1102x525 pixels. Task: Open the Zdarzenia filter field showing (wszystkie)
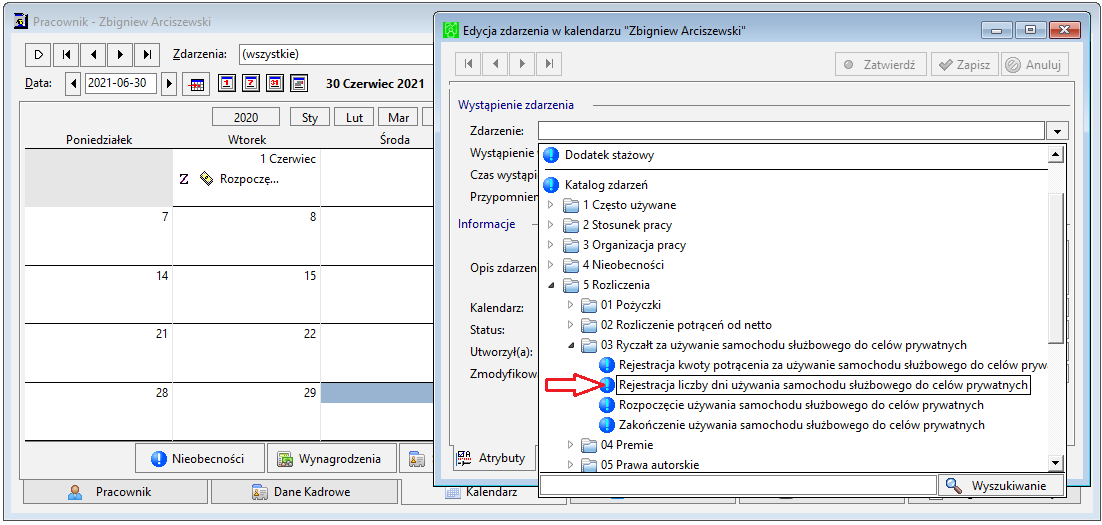[x=337, y=54]
